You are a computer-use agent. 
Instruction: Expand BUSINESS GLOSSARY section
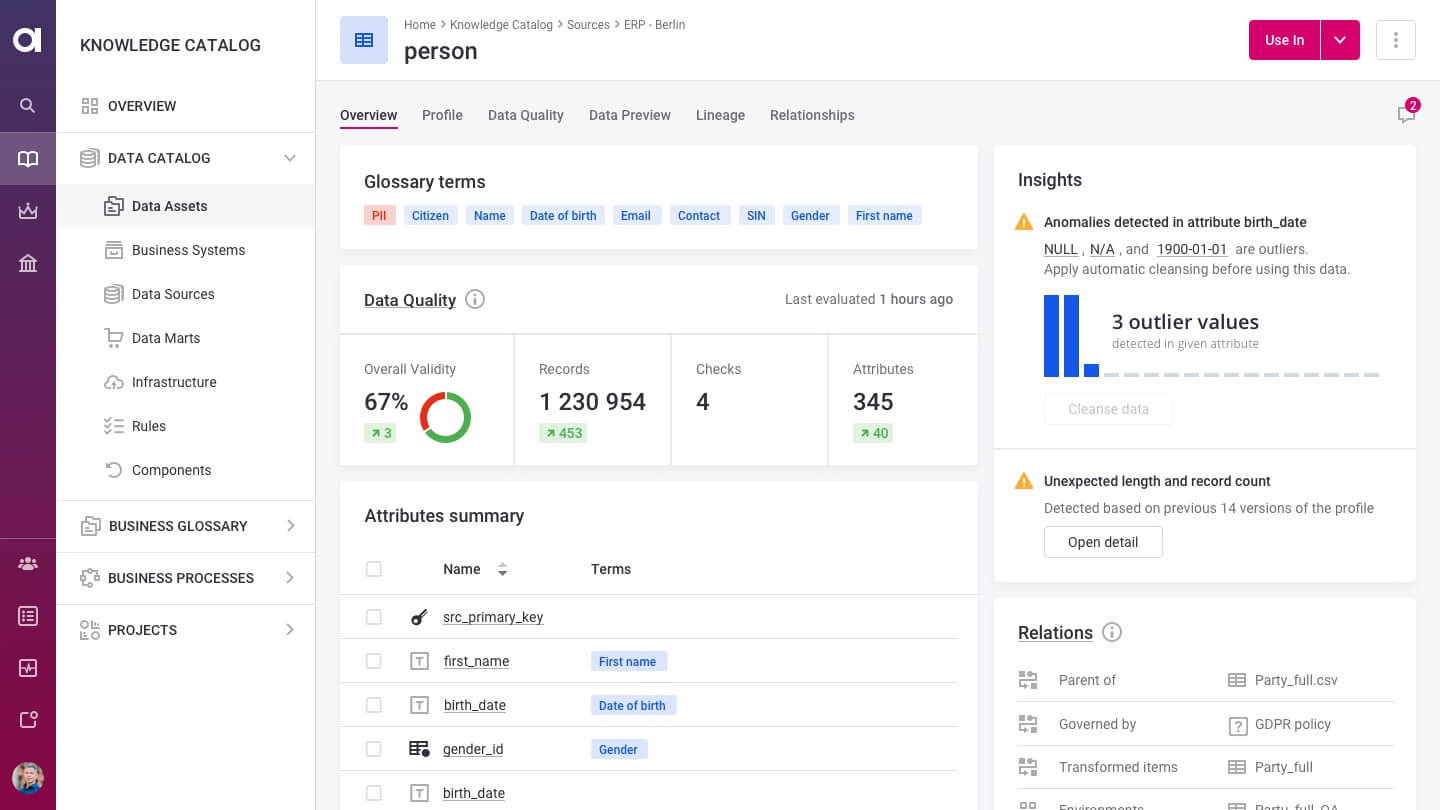(x=290, y=526)
